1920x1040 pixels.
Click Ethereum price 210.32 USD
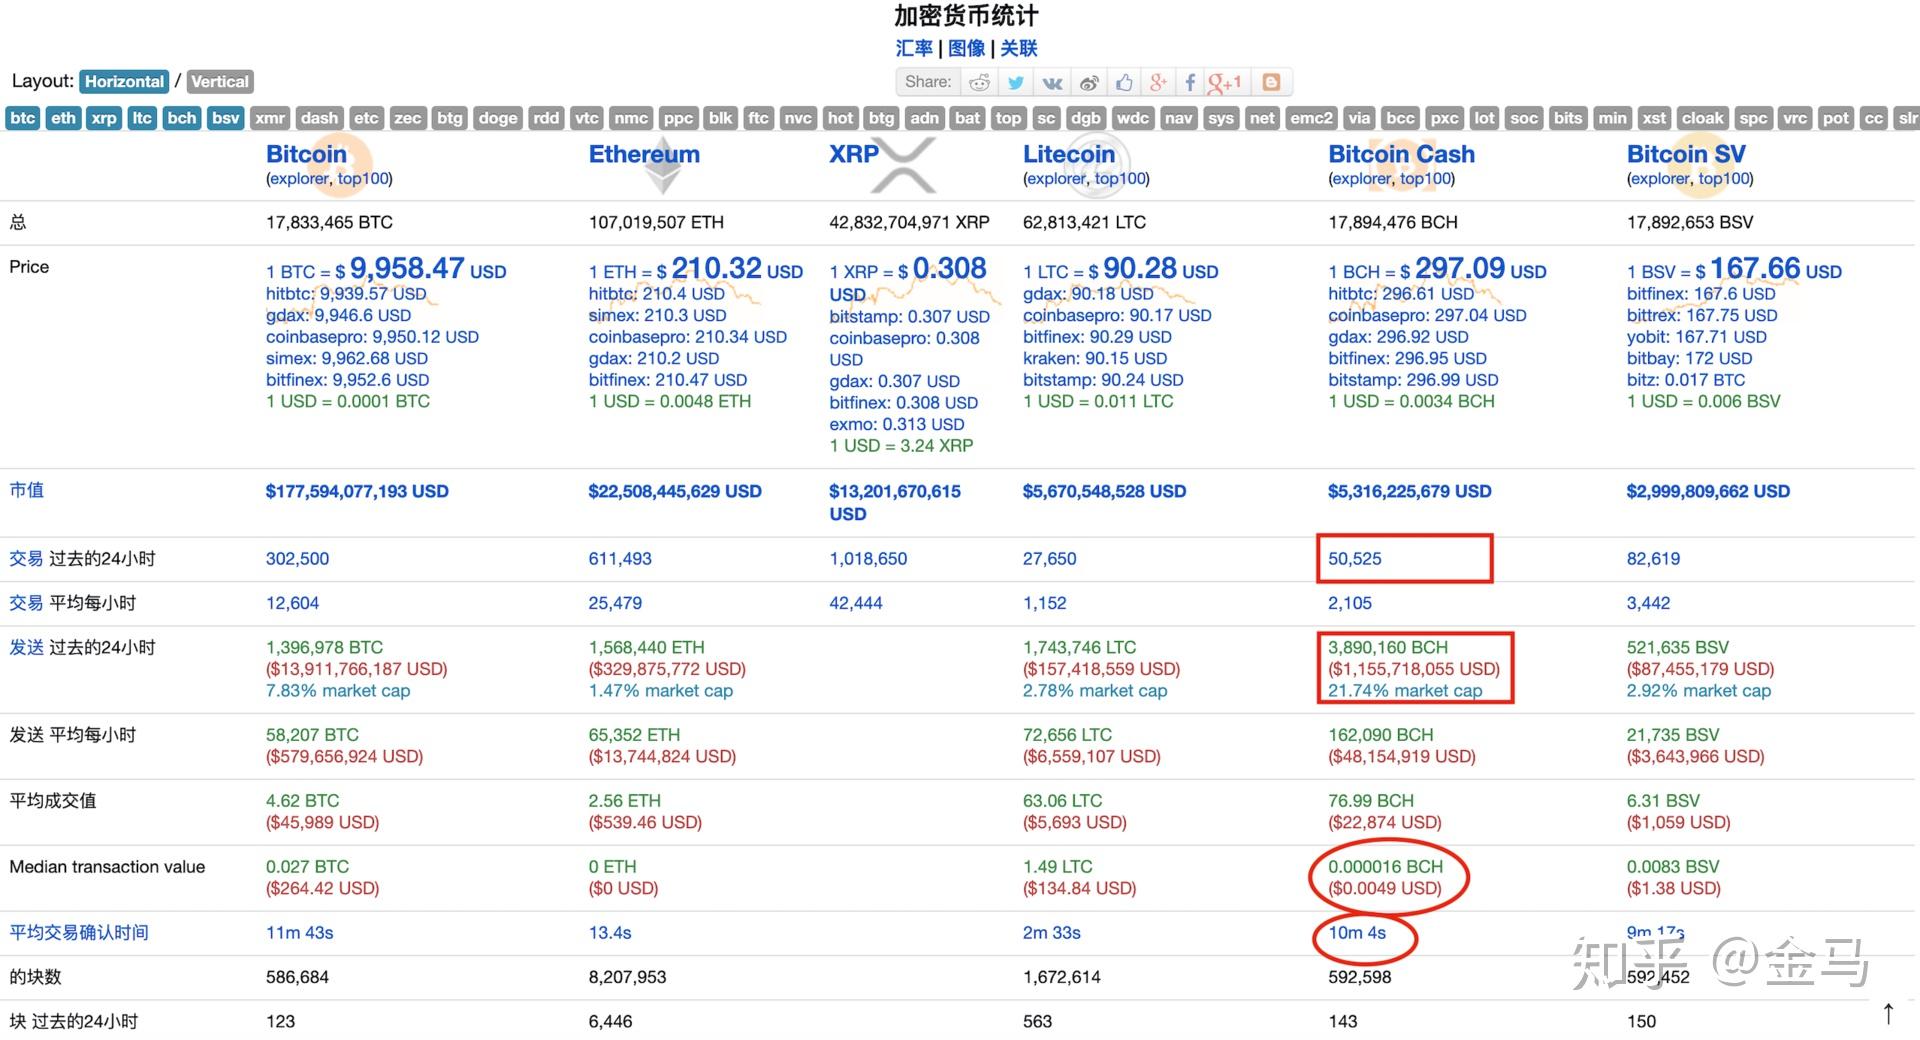pos(737,268)
